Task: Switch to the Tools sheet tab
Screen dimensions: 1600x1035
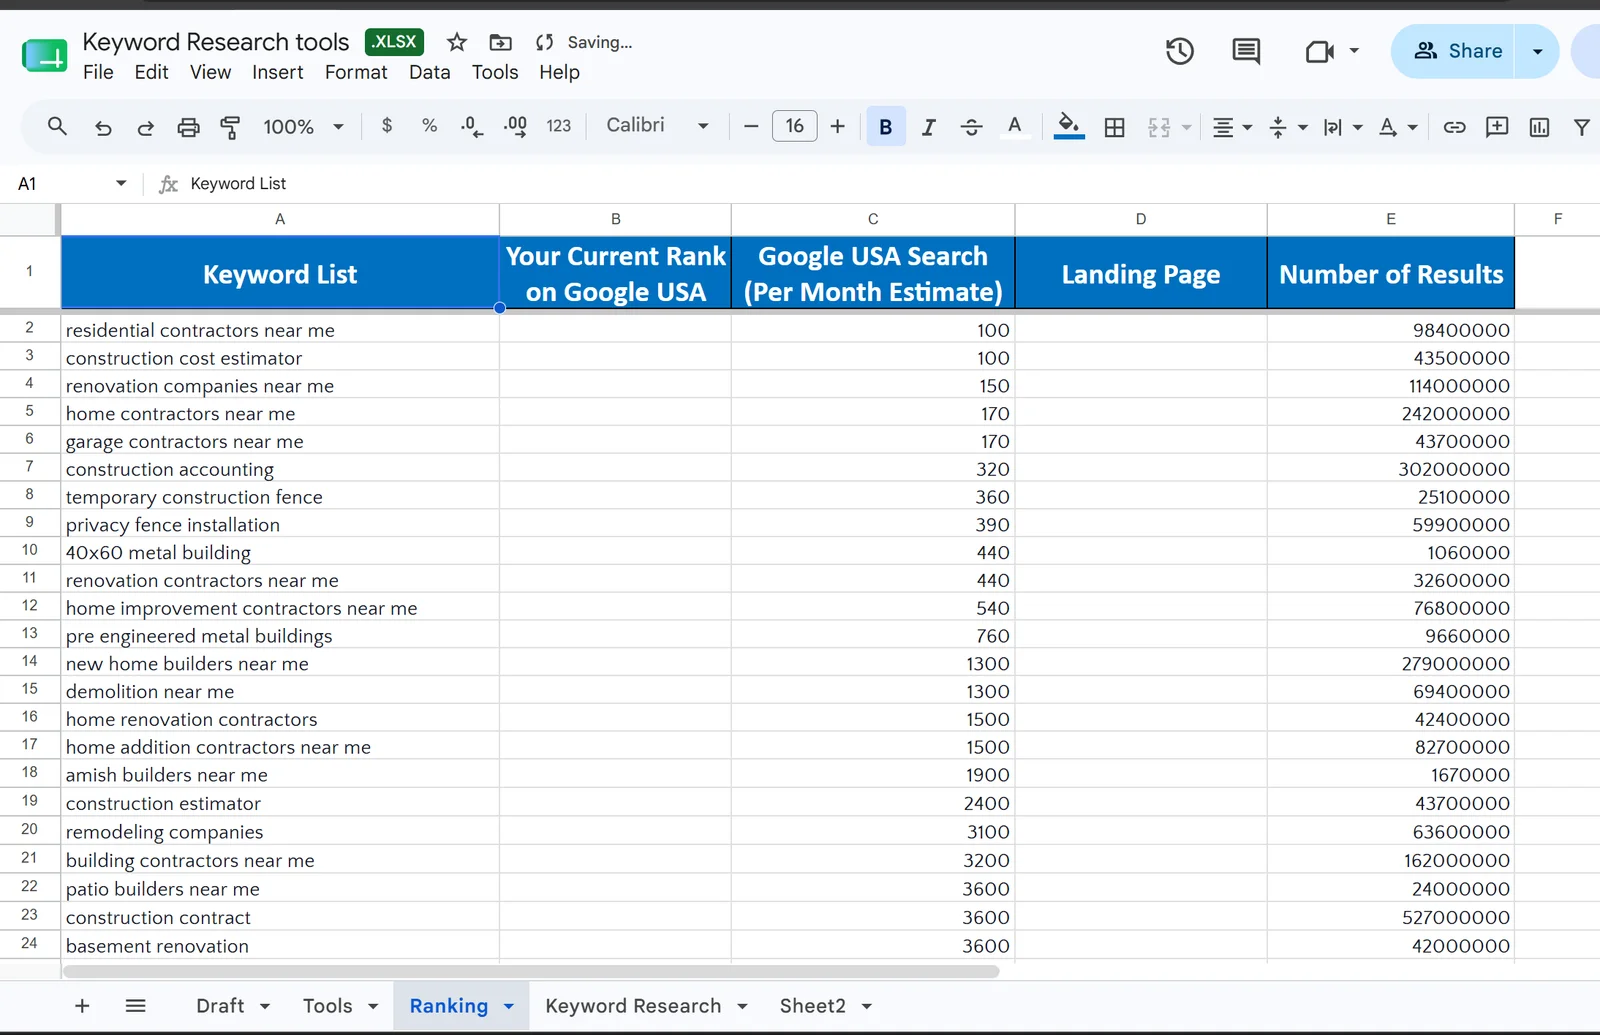Action: pyautogui.click(x=327, y=1006)
